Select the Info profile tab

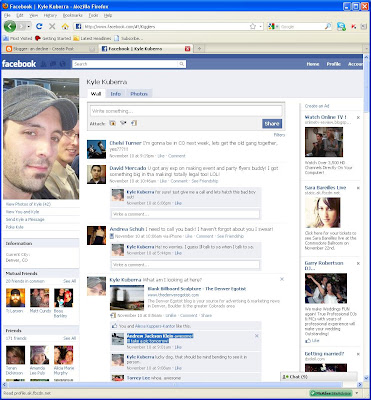click(x=116, y=94)
